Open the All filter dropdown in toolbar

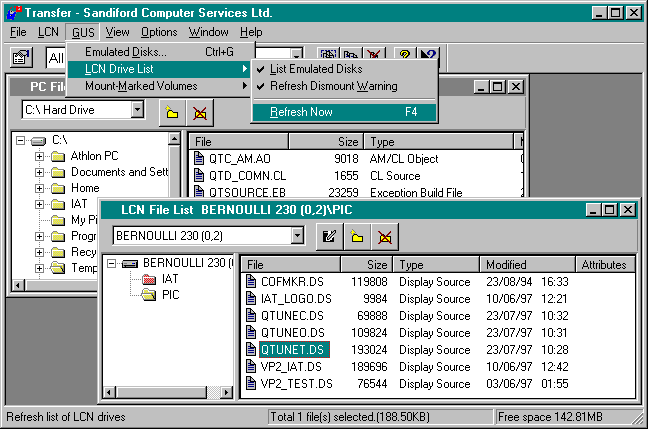click(296, 54)
